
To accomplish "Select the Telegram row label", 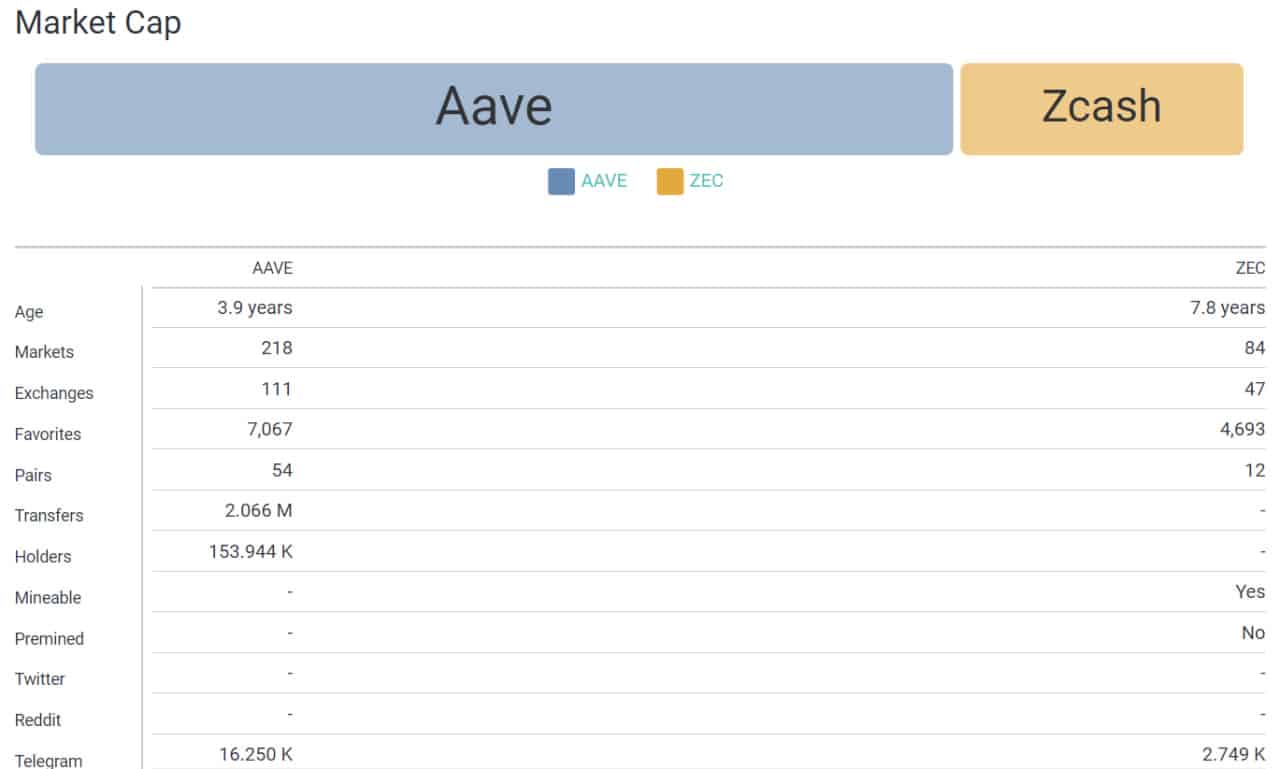I will pos(48,760).
